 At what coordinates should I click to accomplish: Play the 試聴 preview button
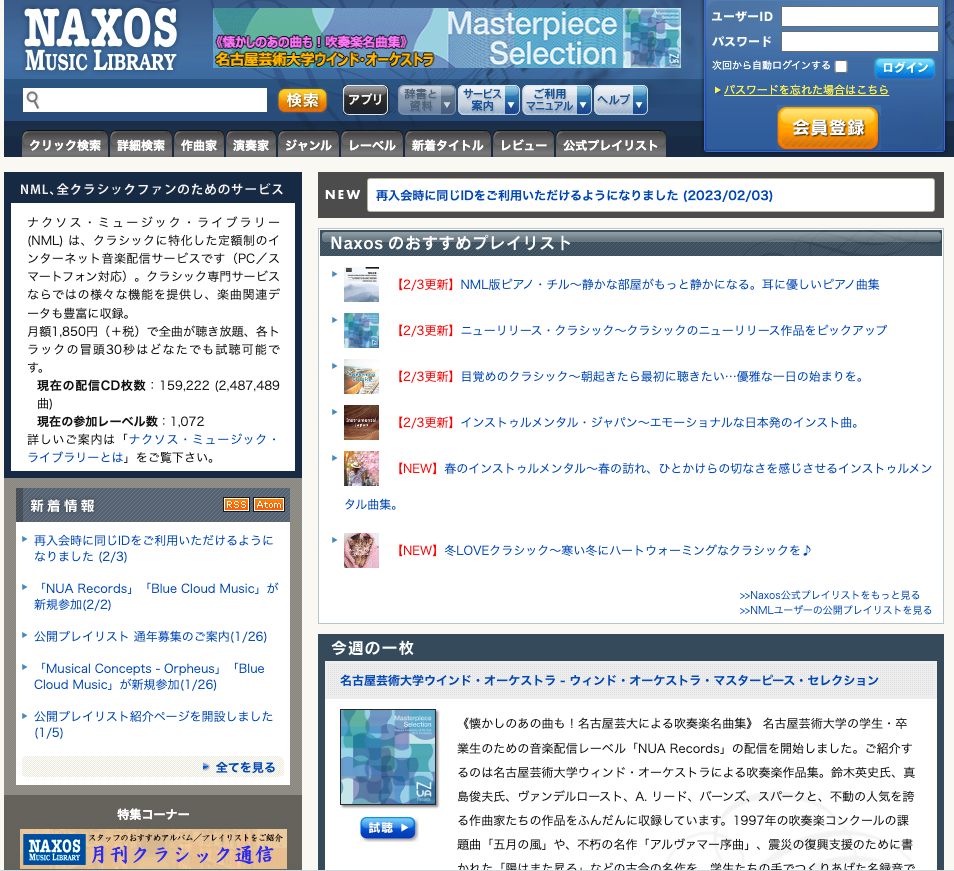(388, 828)
